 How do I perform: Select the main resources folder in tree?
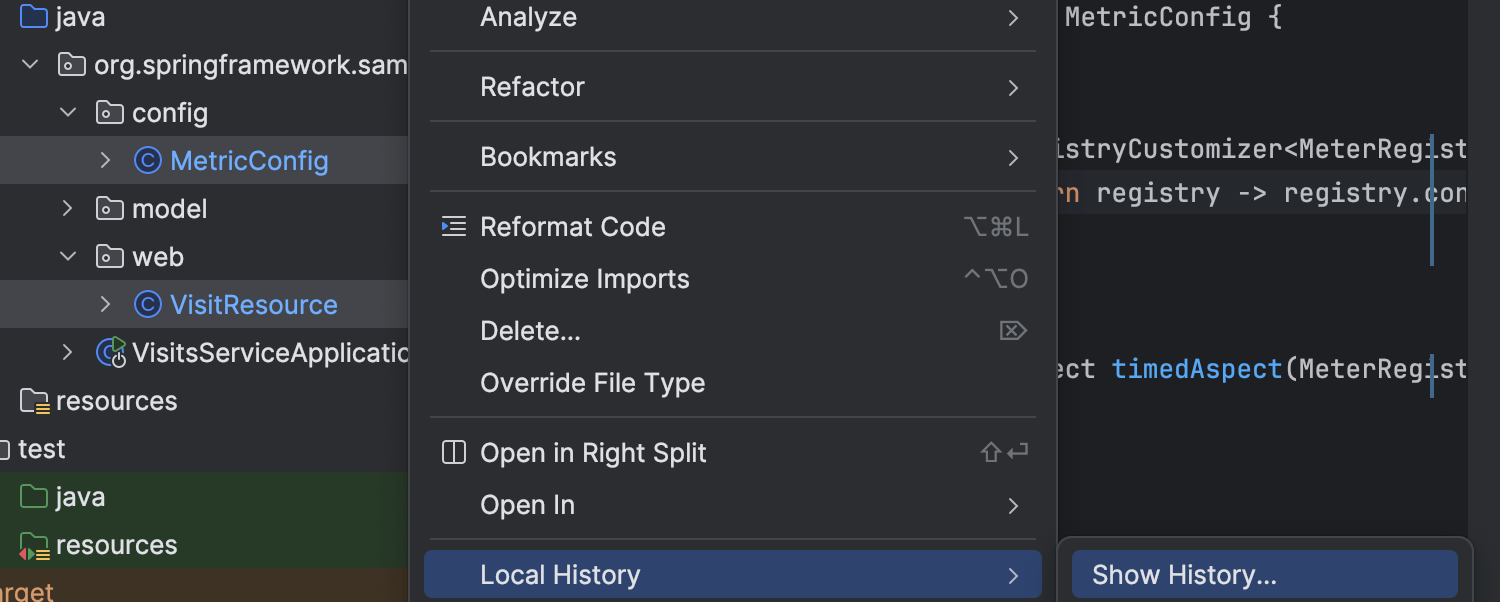(x=116, y=401)
